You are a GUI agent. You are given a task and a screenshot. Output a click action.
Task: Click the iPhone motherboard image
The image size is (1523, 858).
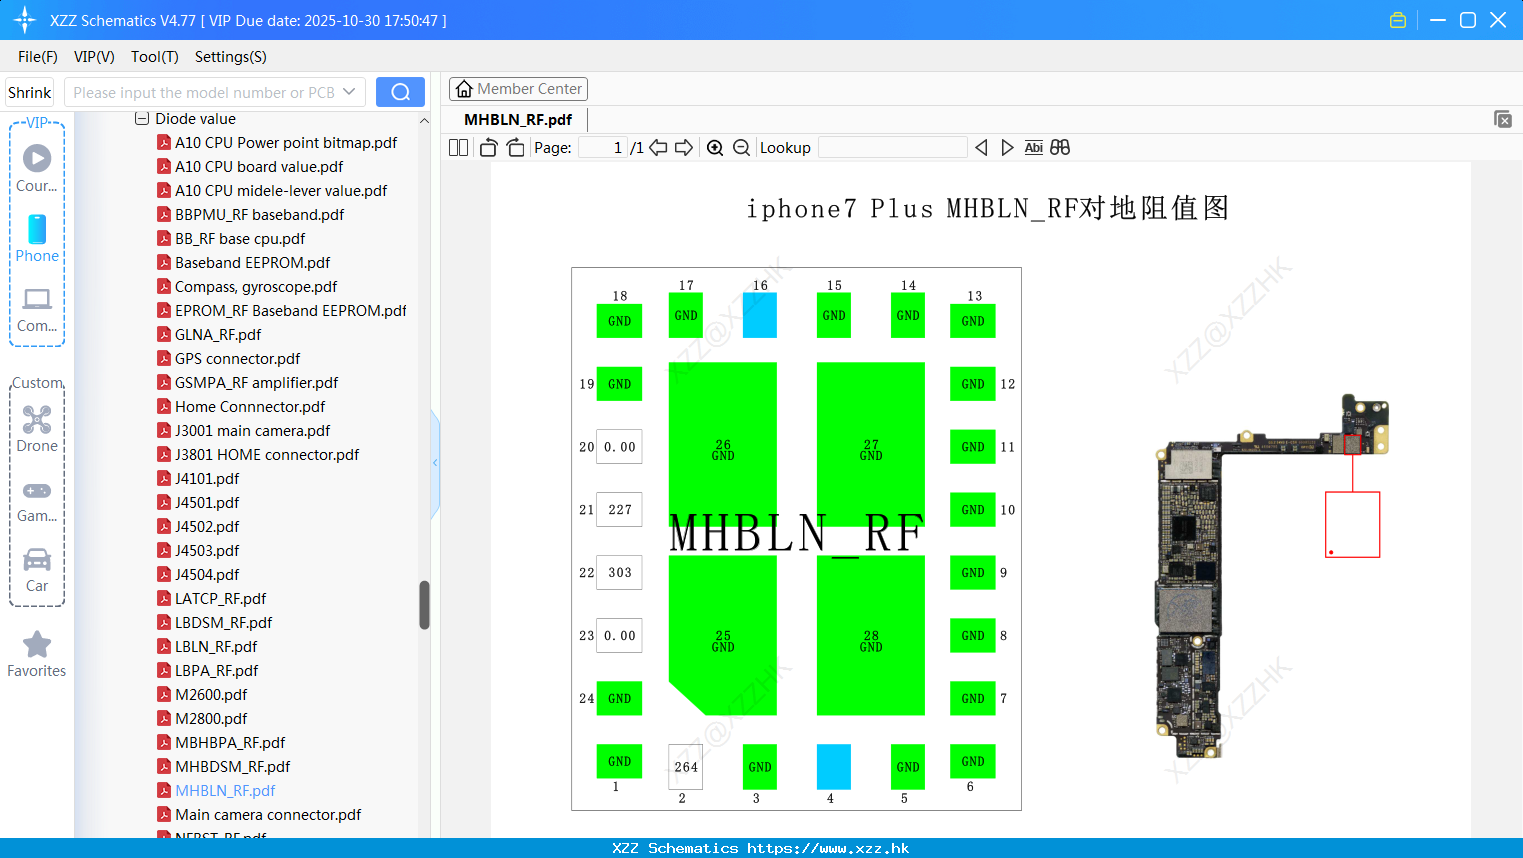[x=1272, y=577]
